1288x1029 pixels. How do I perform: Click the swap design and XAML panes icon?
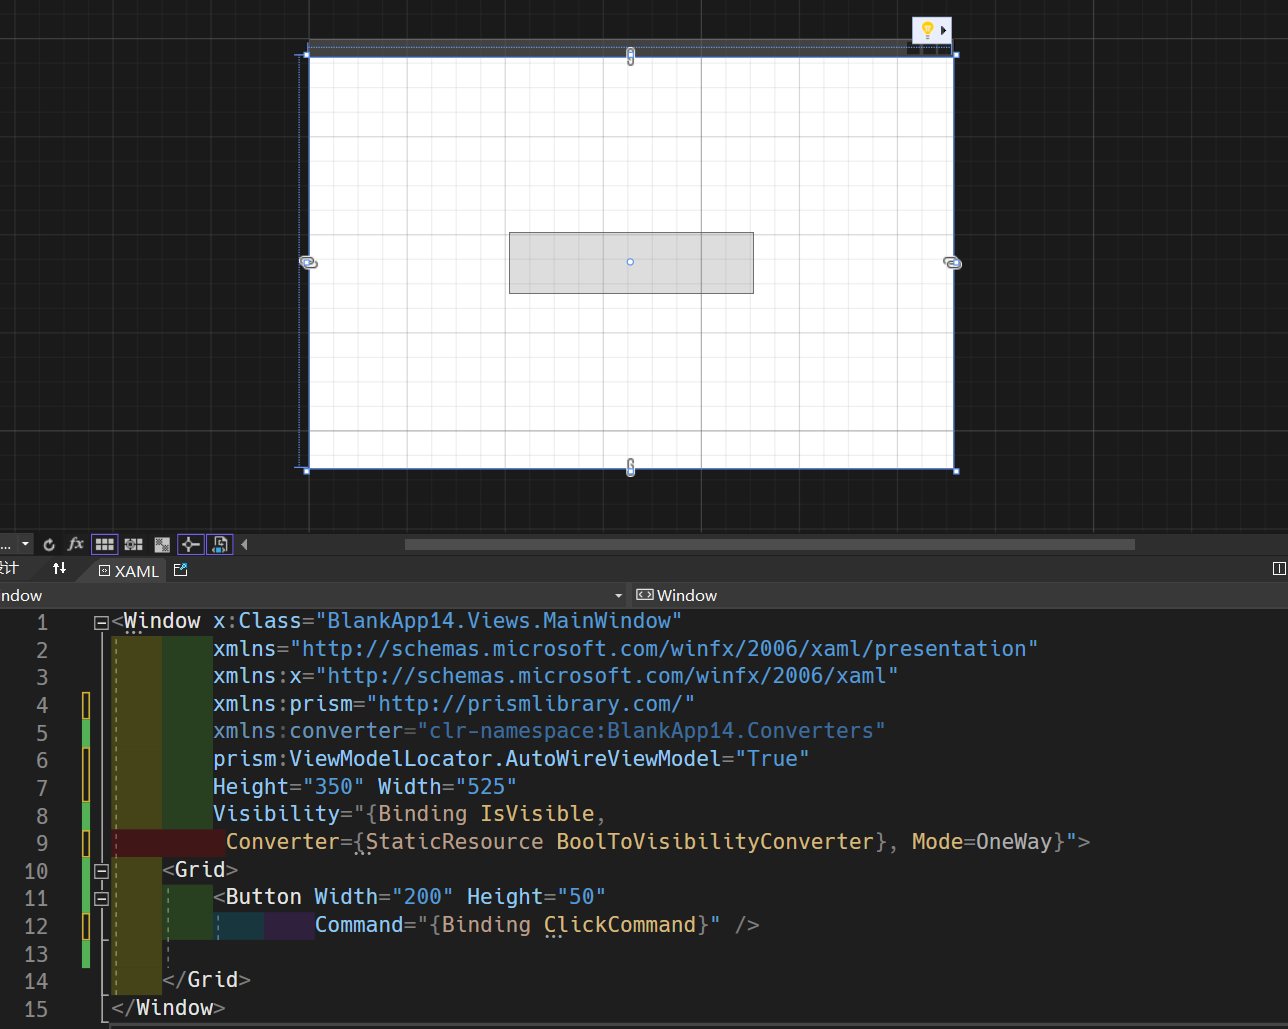(60, 568)
